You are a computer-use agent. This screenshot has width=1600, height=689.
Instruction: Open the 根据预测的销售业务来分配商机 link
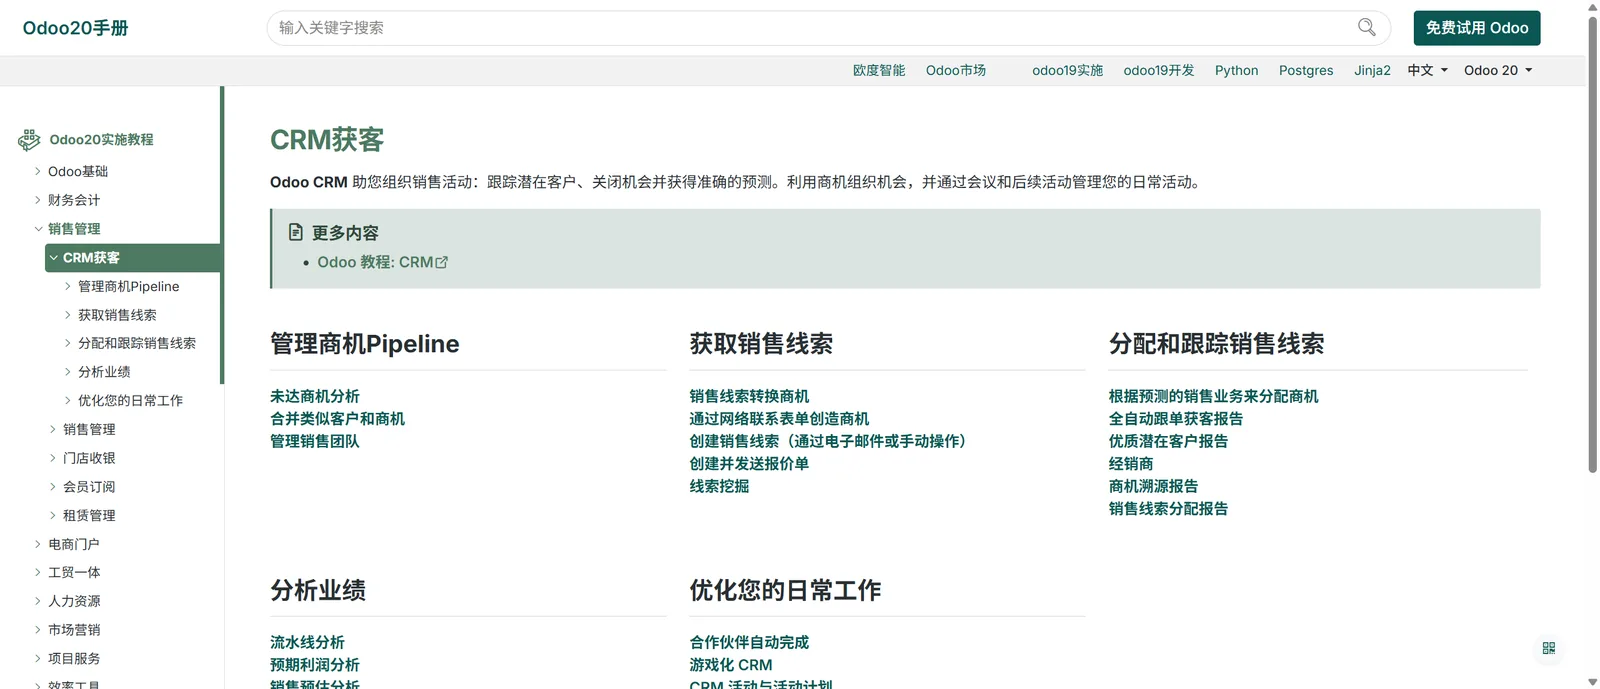(x=1213, y=396)
